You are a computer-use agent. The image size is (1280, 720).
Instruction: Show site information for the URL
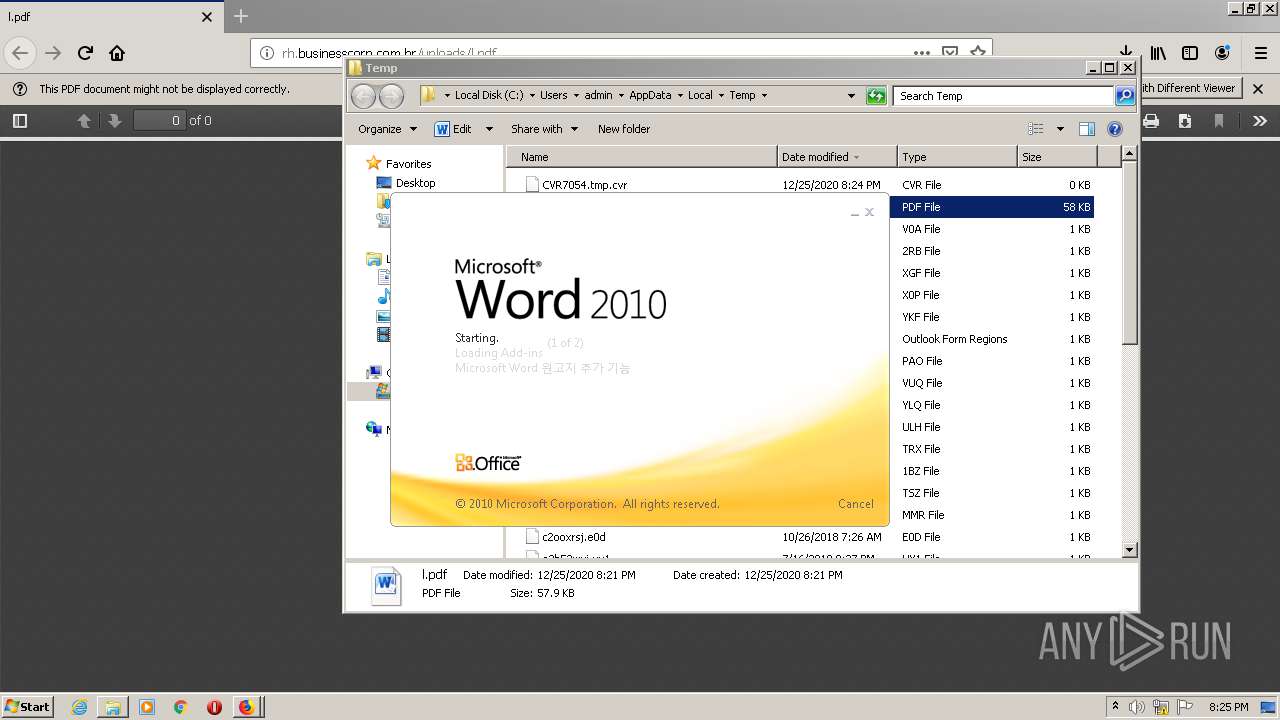(267, 53)
